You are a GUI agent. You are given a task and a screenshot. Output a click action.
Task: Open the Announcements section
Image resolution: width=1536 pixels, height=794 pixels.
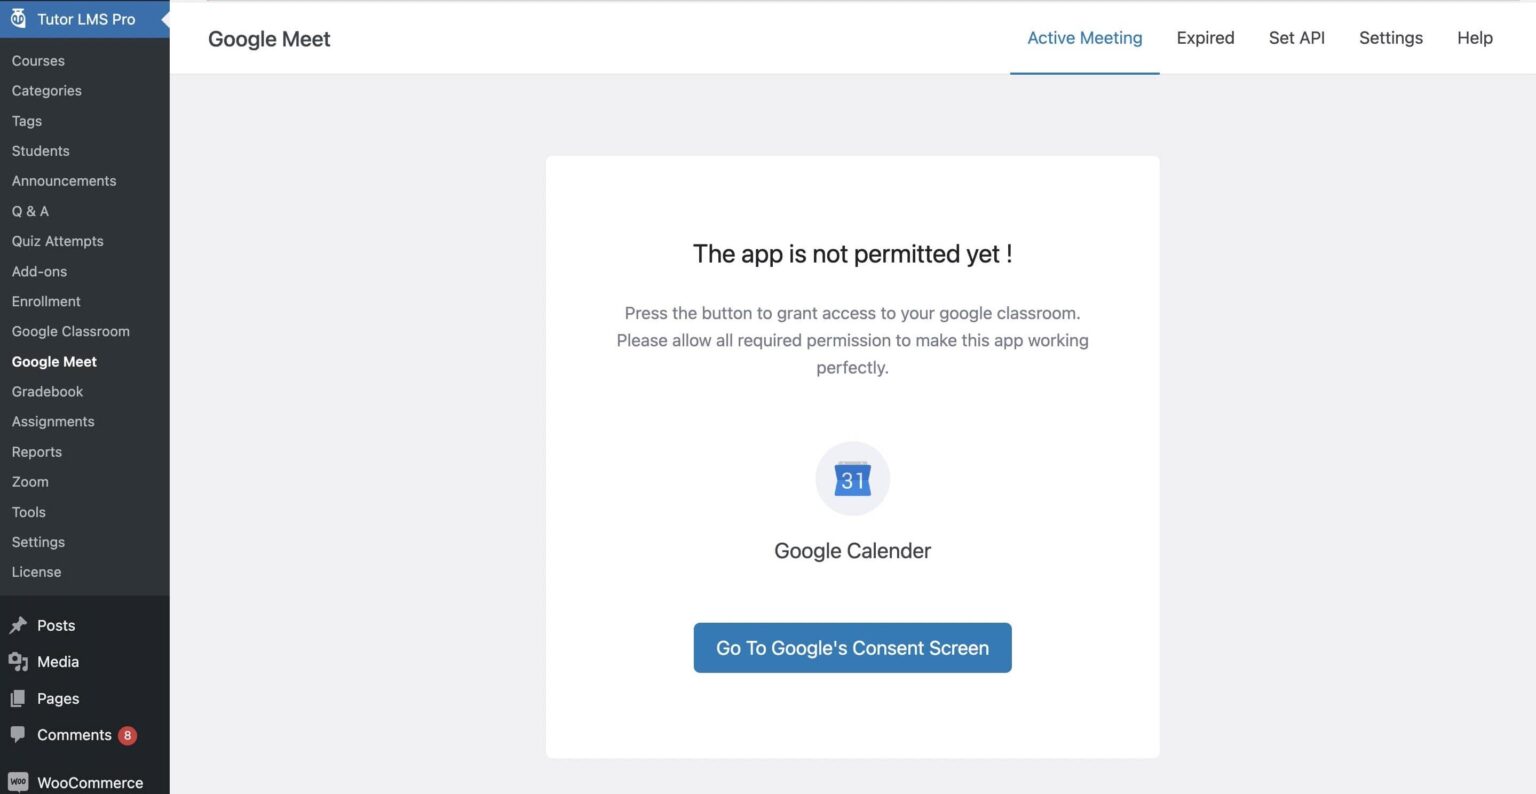click(x=63, y=181)
